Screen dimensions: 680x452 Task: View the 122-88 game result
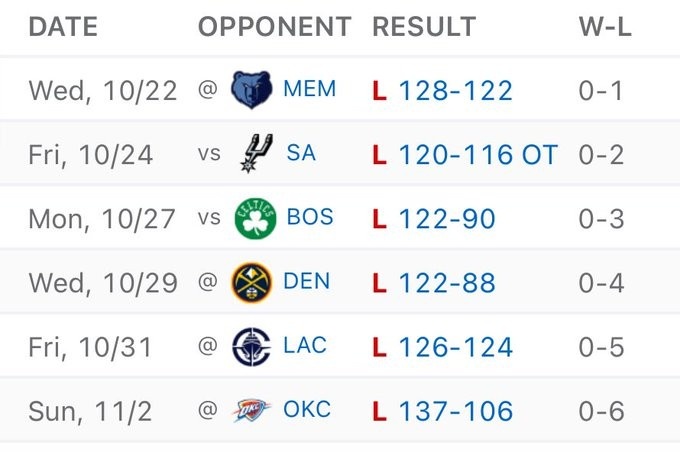[446, 283]
